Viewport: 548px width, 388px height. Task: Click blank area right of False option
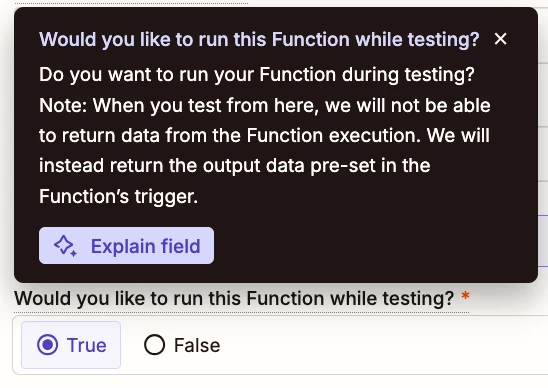pyautogui.click(x=384, y=345)
